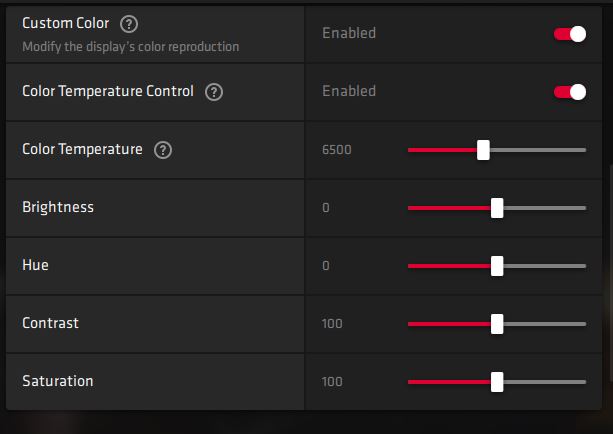Click the Hue value field
The height and width of the screenshot is (434, 613).
(326, 266)
